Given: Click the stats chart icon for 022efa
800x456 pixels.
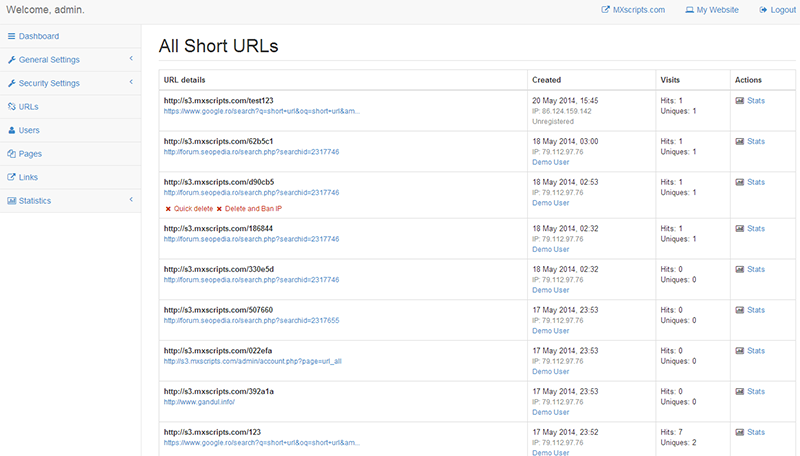Looking at the screenshot, I should click(739, 351).
